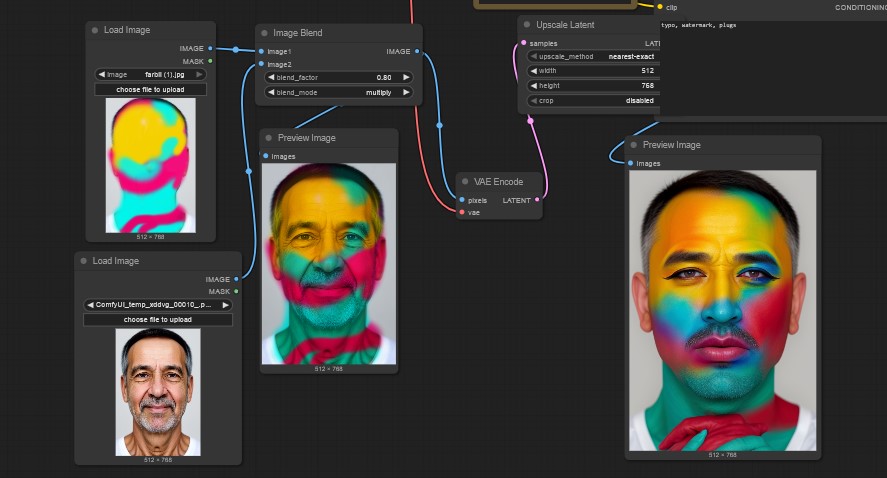The height and width of the screenshot is (478, 887).
Task: Collapse the middle Preview Image node with its title dot
Action: tap(269, 137)
